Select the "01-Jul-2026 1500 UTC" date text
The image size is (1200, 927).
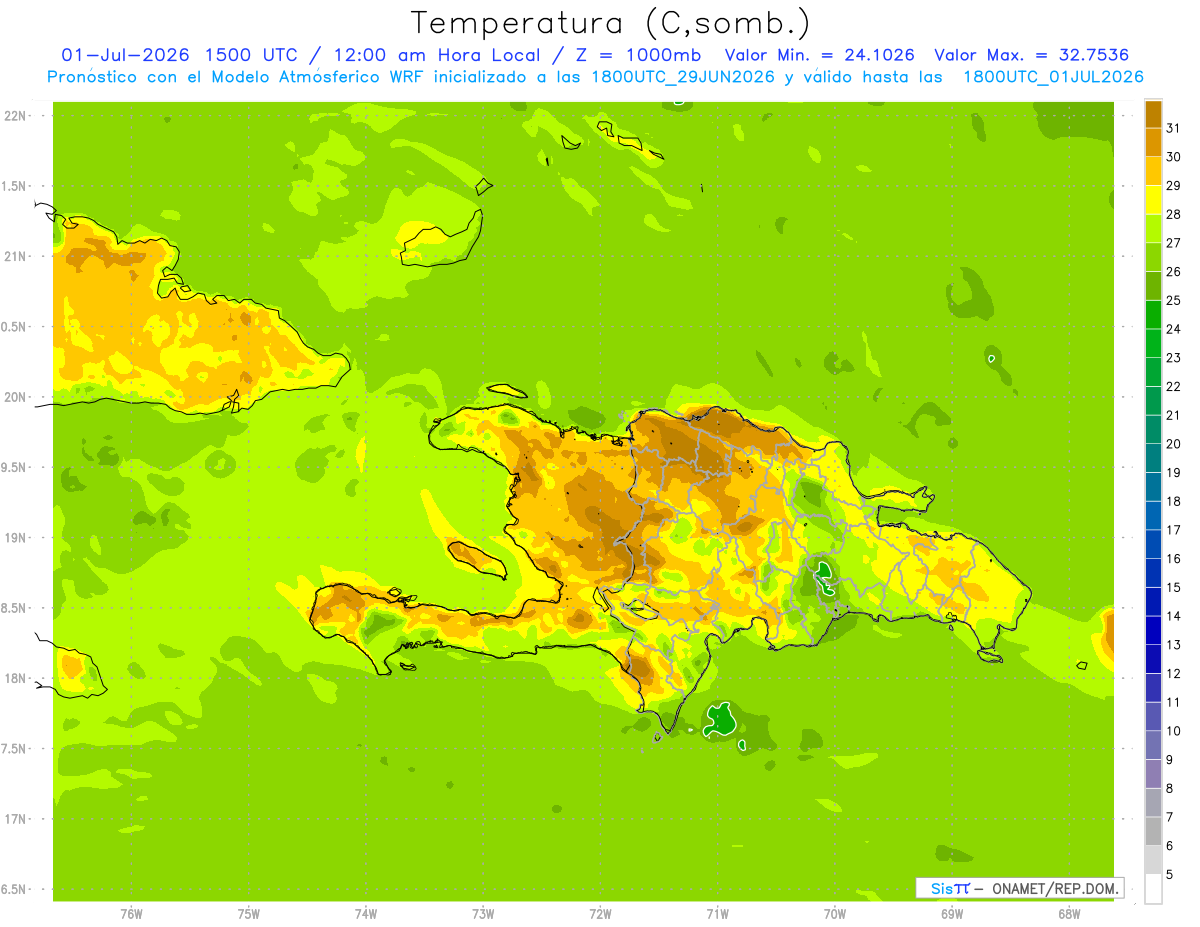pyautogui.click(x=176, y=55)
